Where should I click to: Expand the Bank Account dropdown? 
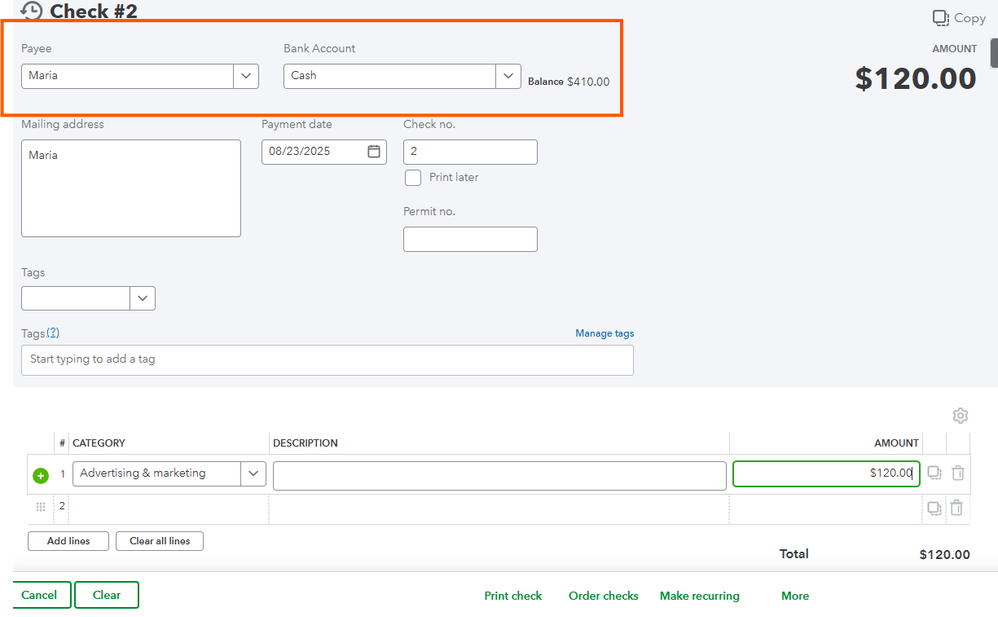[508, 76]
